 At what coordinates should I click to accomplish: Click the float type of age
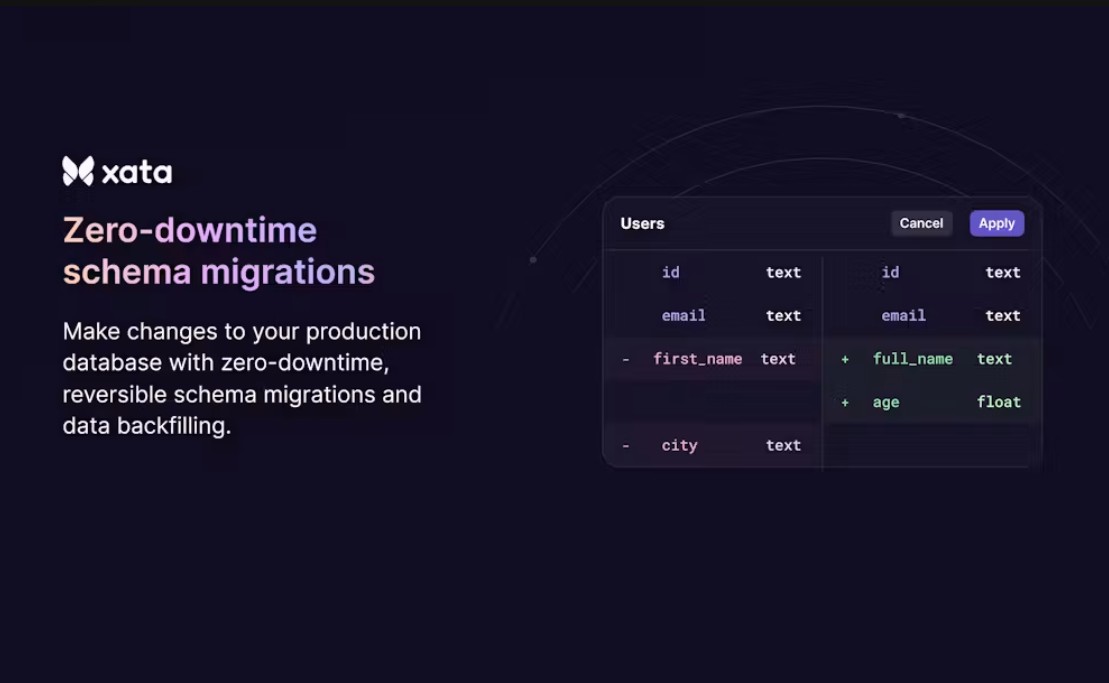(999, 402)
